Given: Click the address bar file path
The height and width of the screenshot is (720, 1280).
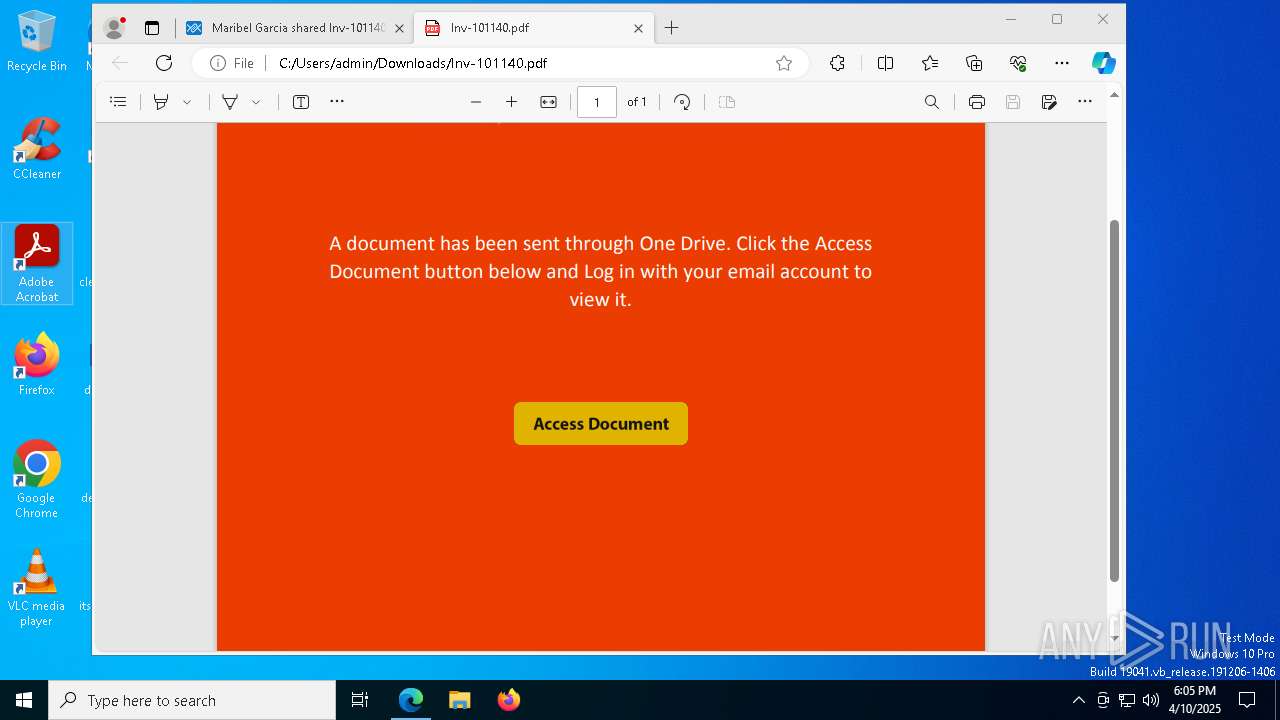Looking at the screenshot, I should pos(413,63).
